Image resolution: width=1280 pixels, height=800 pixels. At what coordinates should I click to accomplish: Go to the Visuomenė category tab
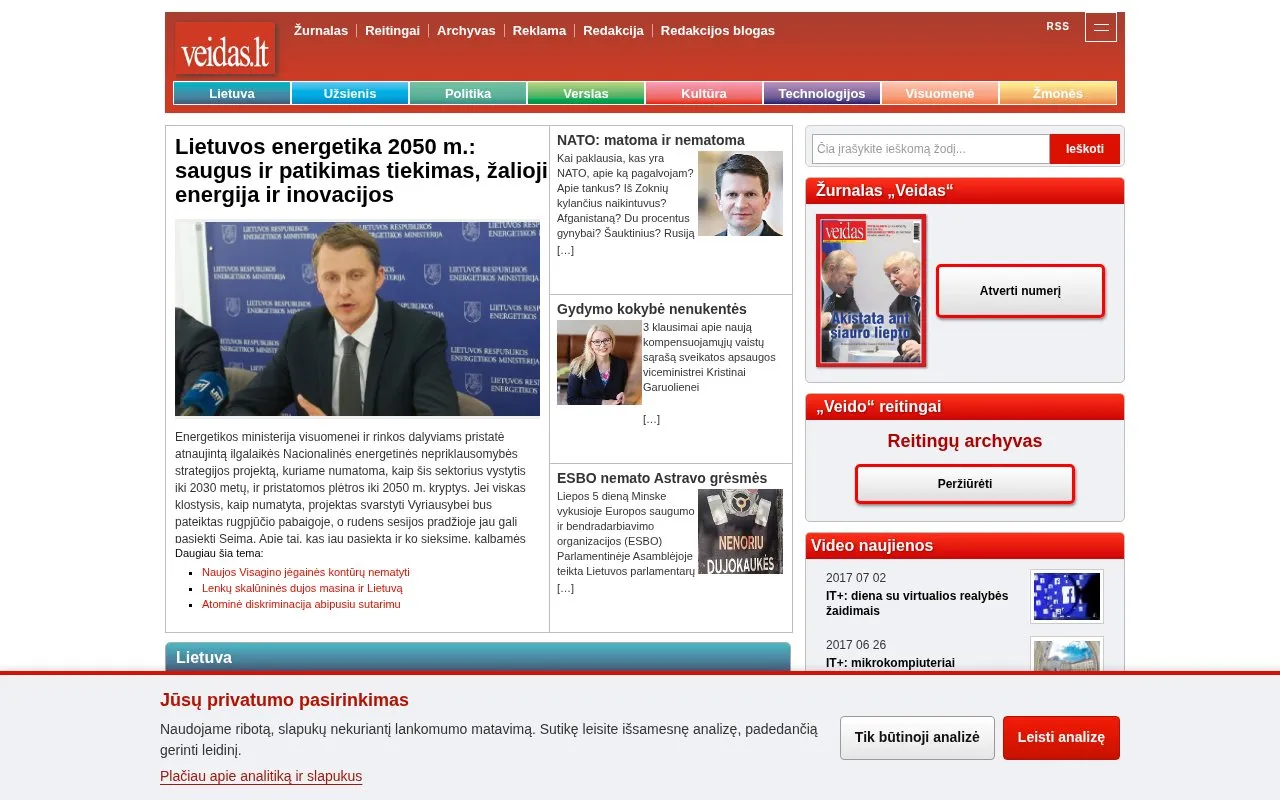[x=940, y=93]
